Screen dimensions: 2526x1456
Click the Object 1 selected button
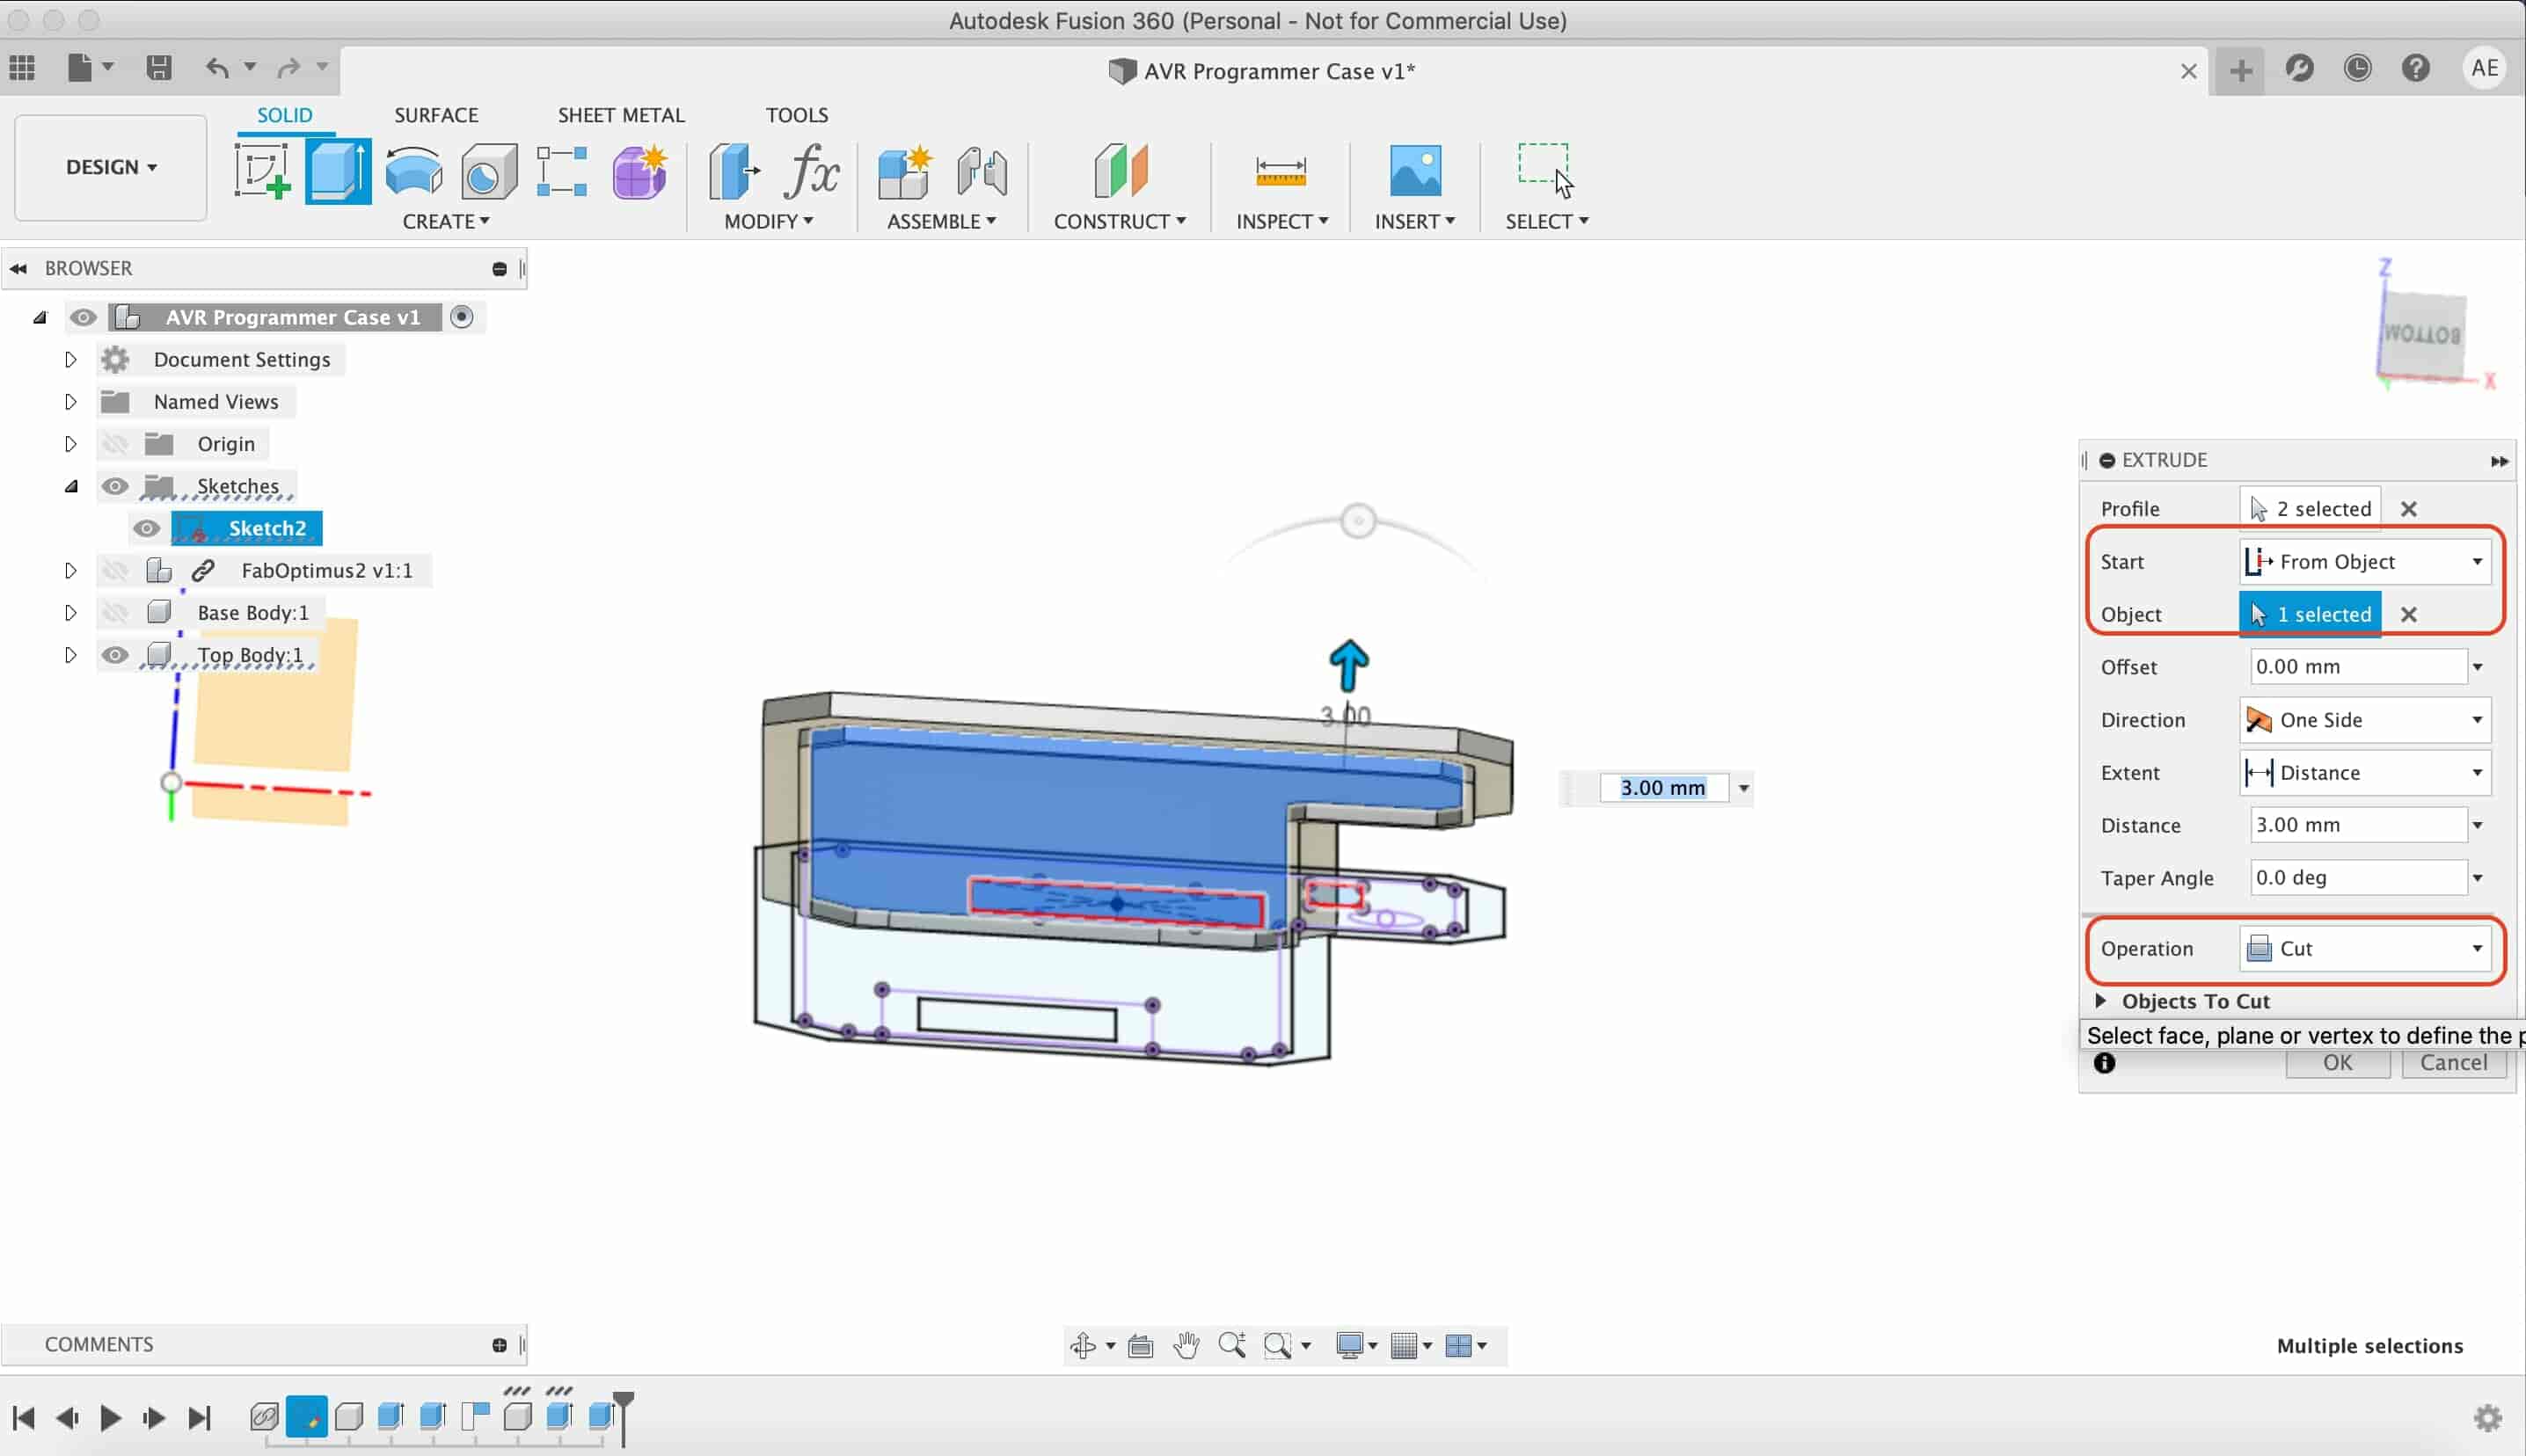click(x=2310, y=614)
